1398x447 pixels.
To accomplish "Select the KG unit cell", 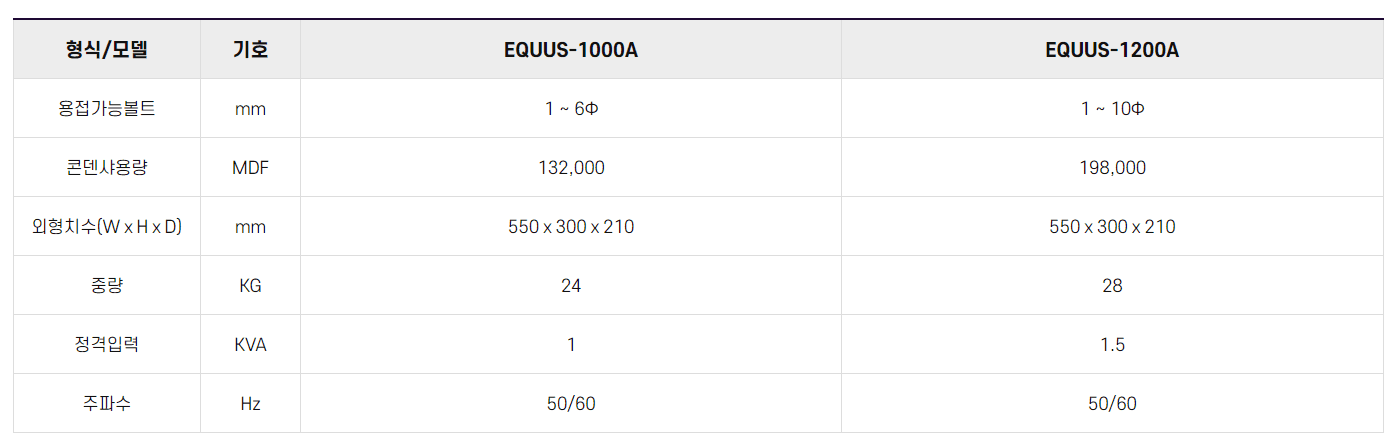I will tap(250, 286).
